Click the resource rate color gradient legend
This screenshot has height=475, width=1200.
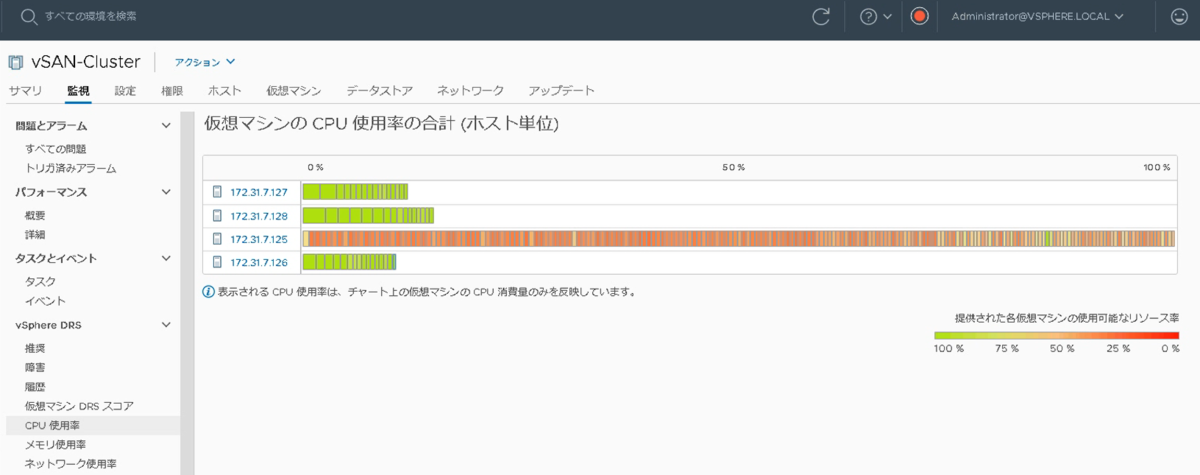(x=1057, y=336)
